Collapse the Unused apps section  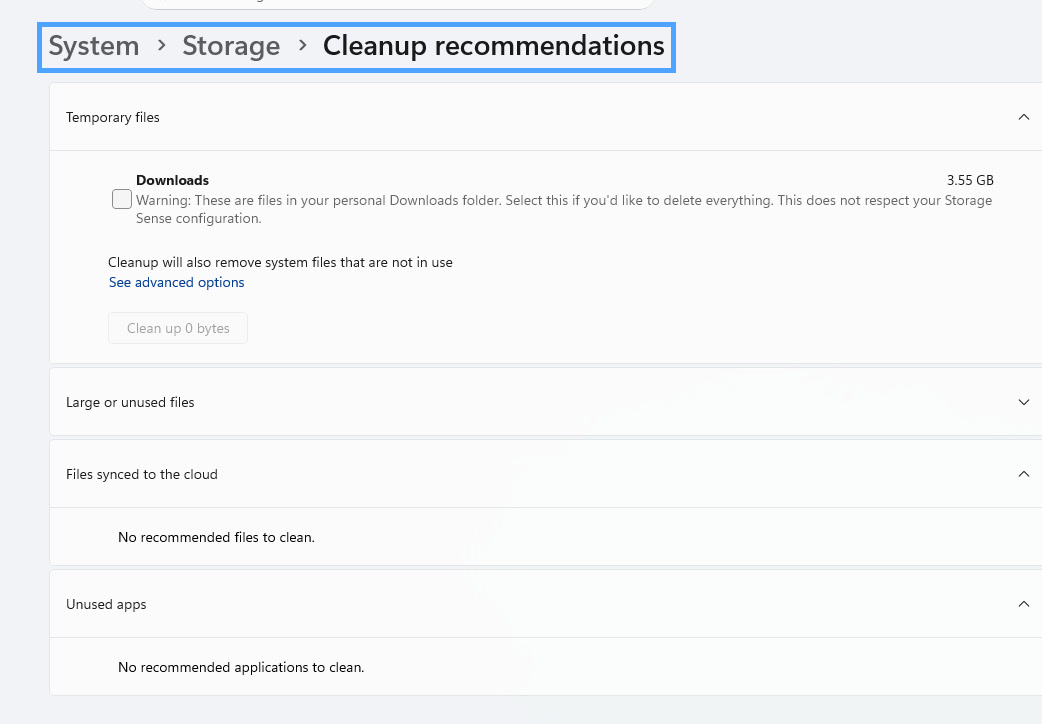1023,604
